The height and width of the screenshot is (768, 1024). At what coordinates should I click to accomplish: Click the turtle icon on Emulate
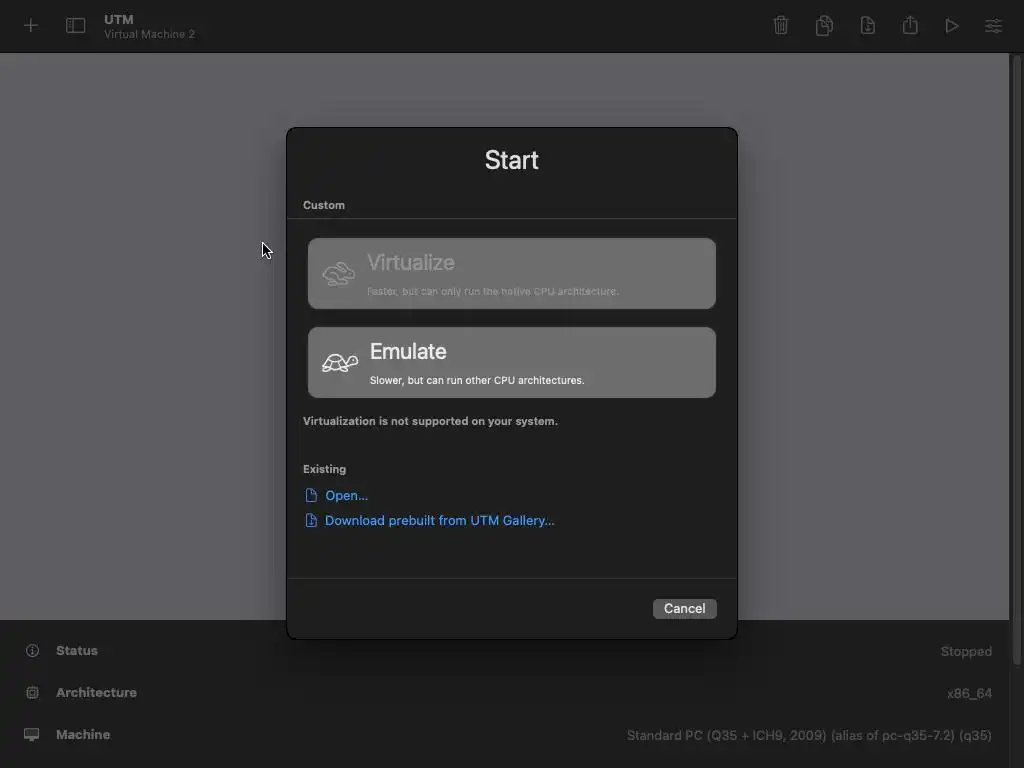(340, 362)
